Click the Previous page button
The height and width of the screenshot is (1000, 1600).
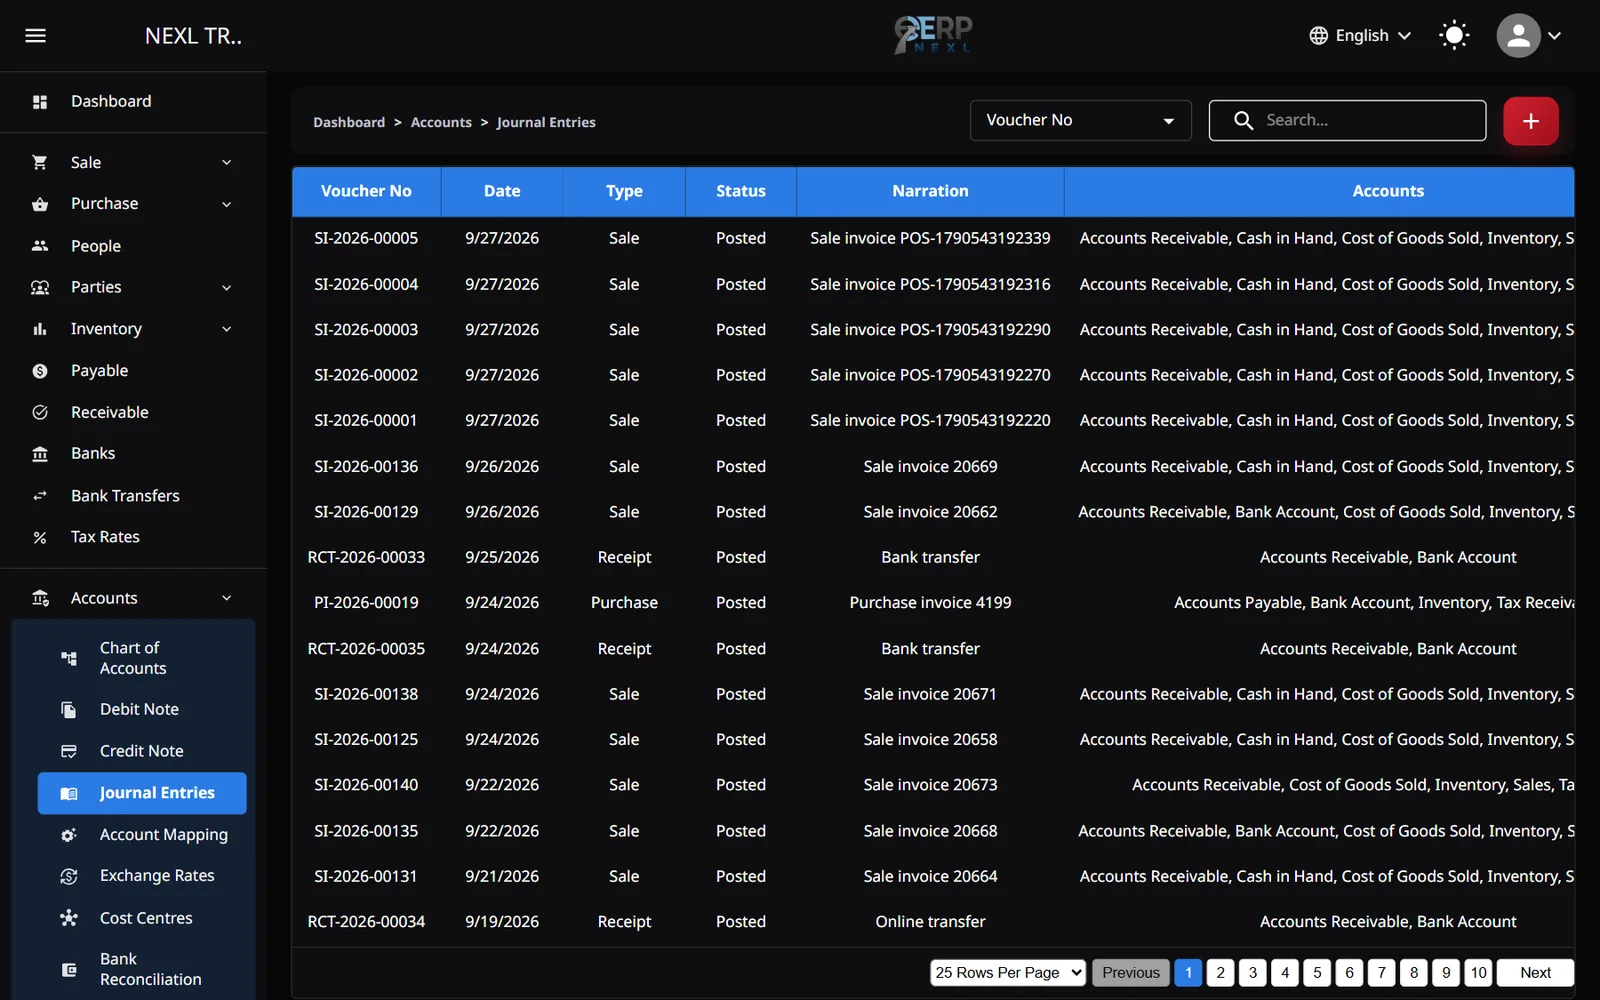click(x=1131, y=973)
